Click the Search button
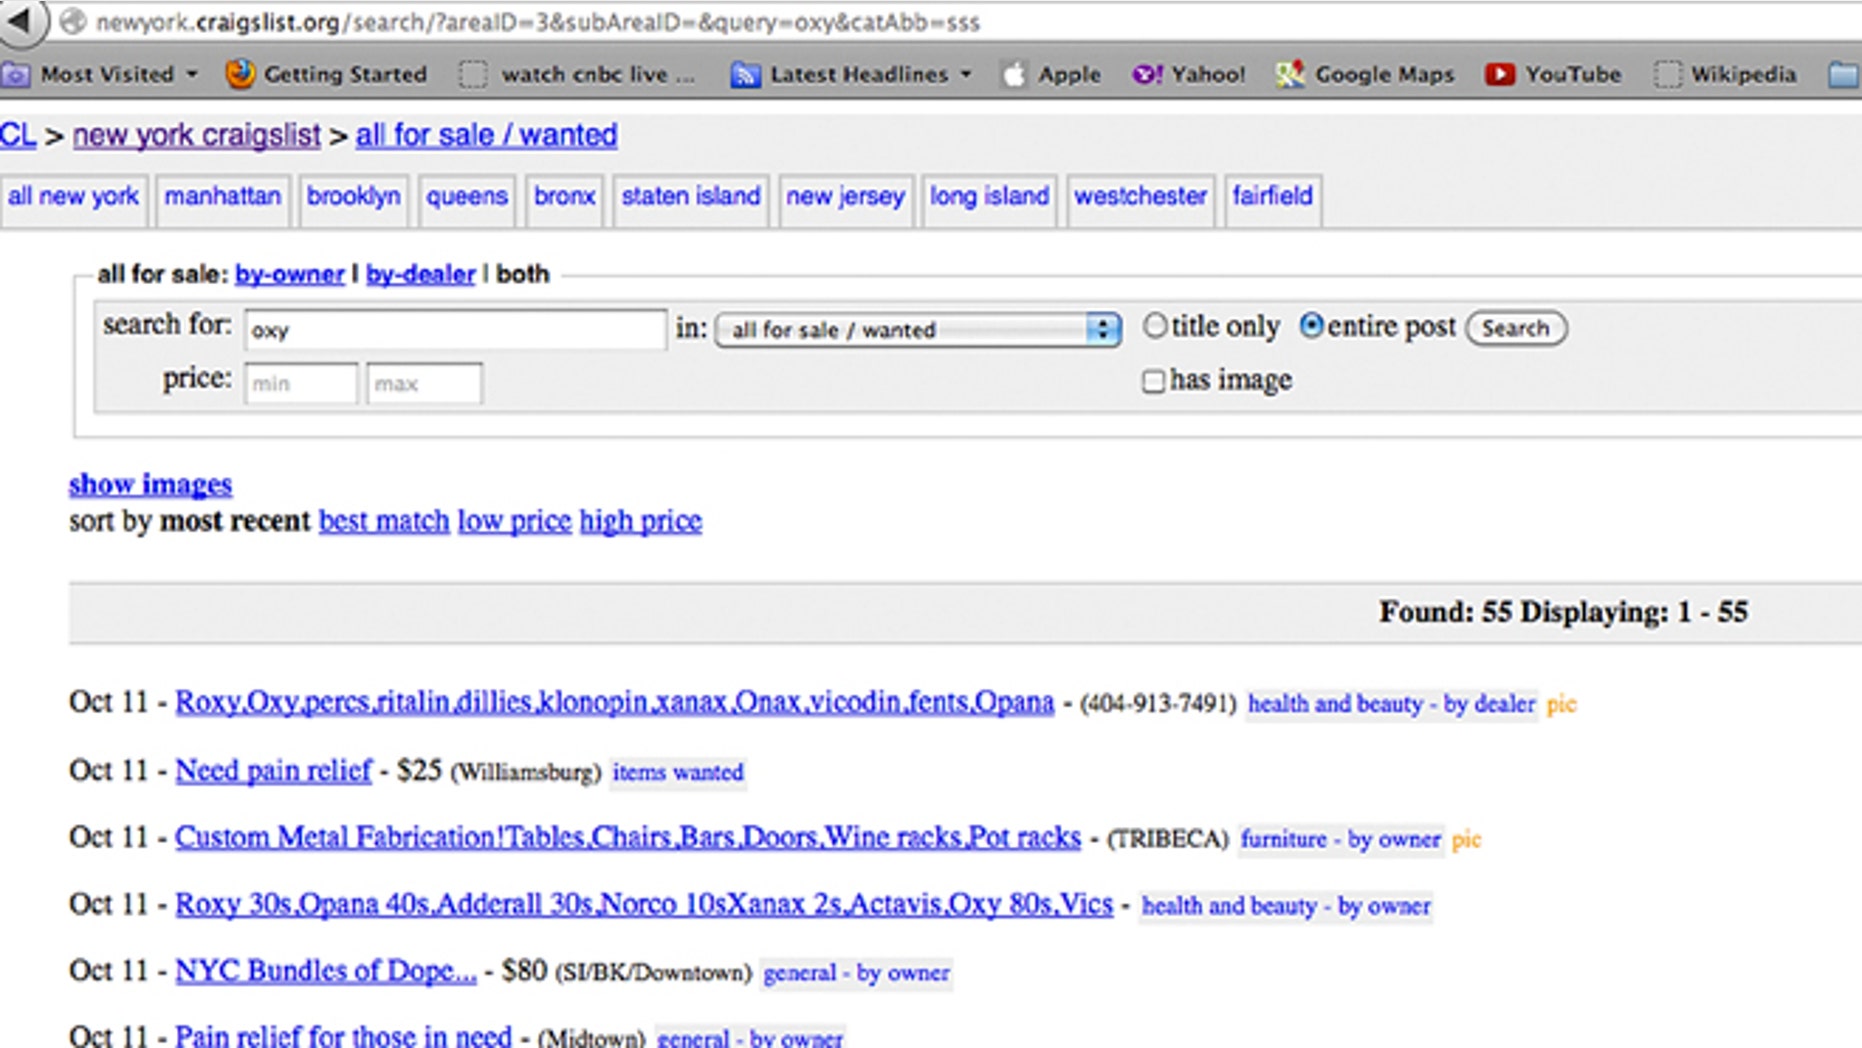Screen dimensions: 1862x1048 [x=1516, y=328]
